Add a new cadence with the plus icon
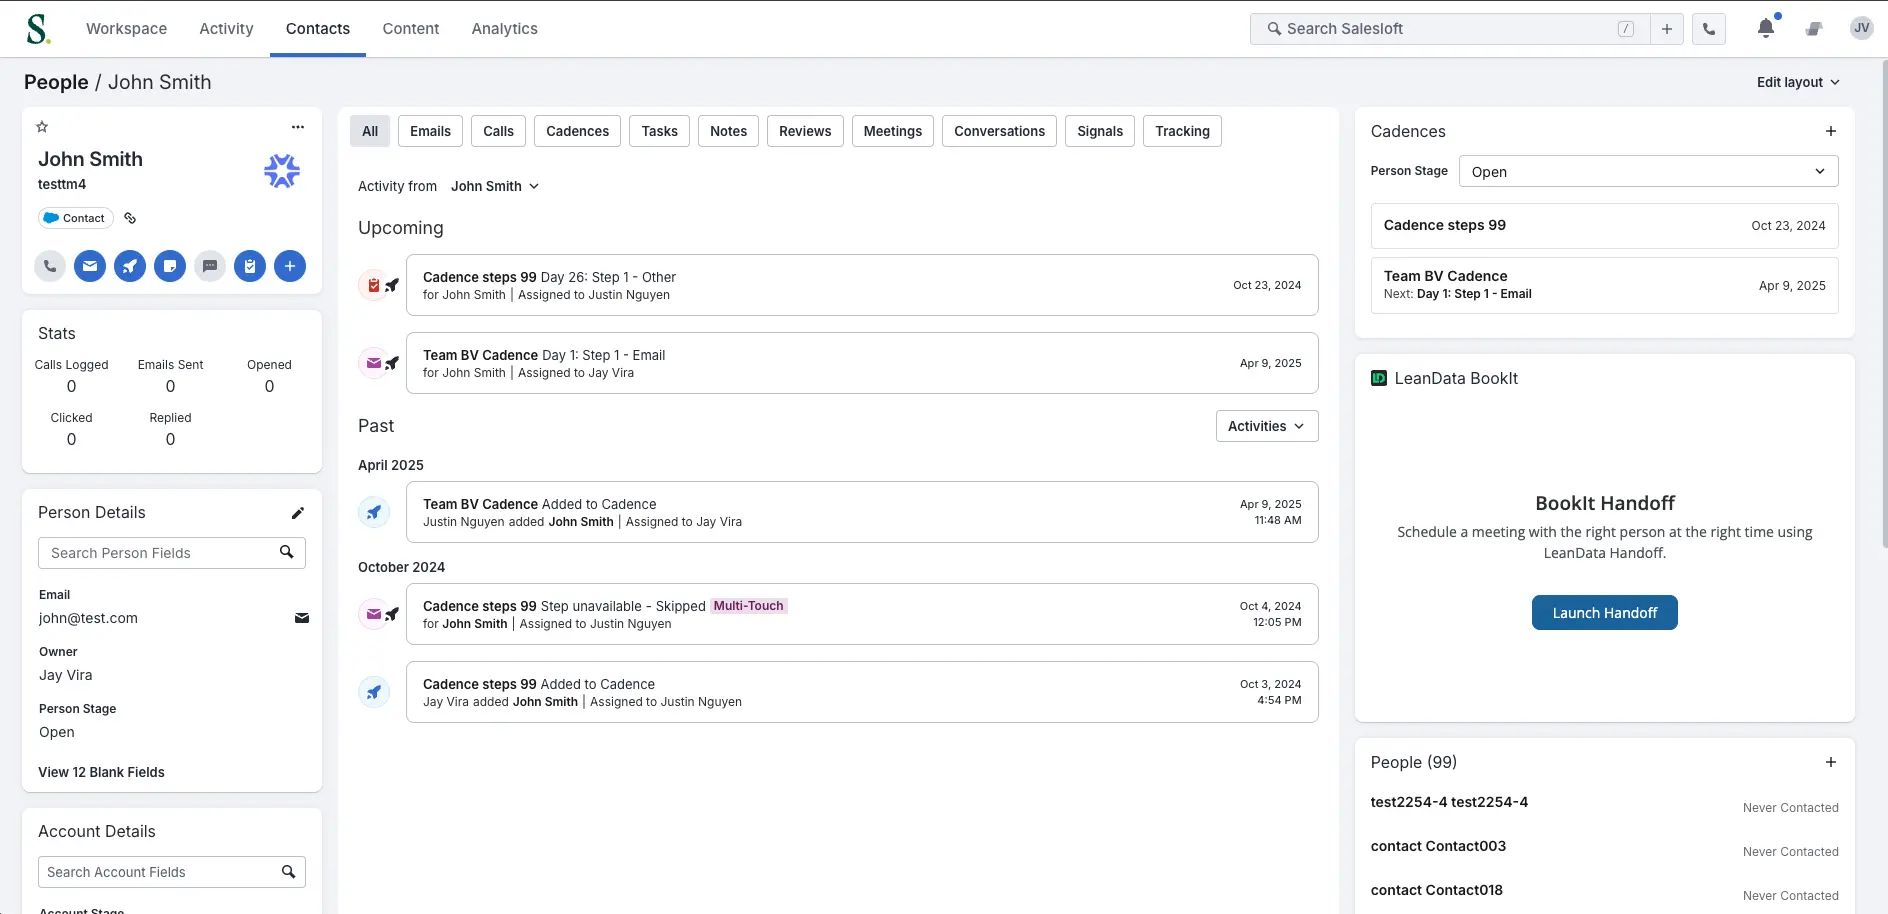 tap(1831, 131)
